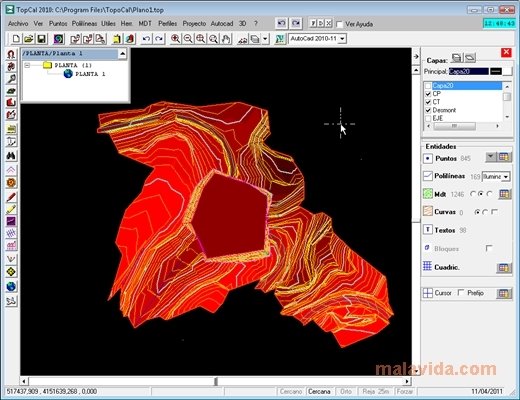Open the Mdt table icon
The height and width of the screenshot is (400, 520).
[505, 194]
